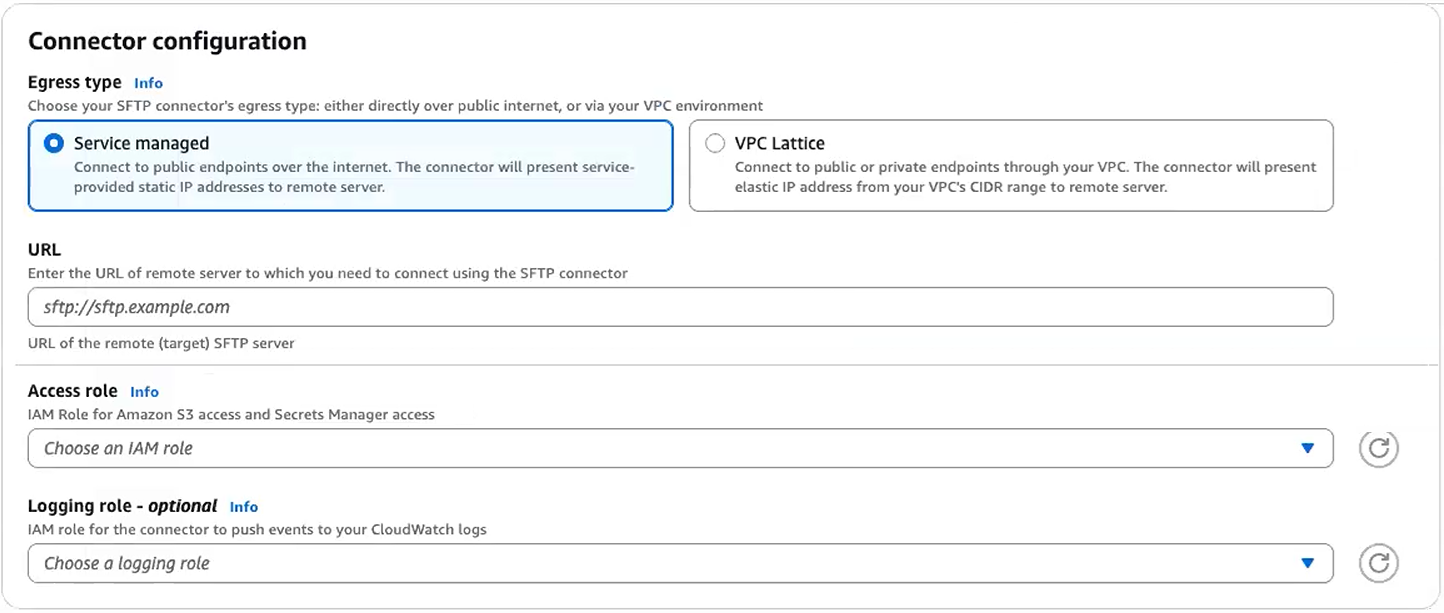Screen dimensions: 1444x613
Task: Refresh the Access role IAM list
Action: (x=1378, y=448)
